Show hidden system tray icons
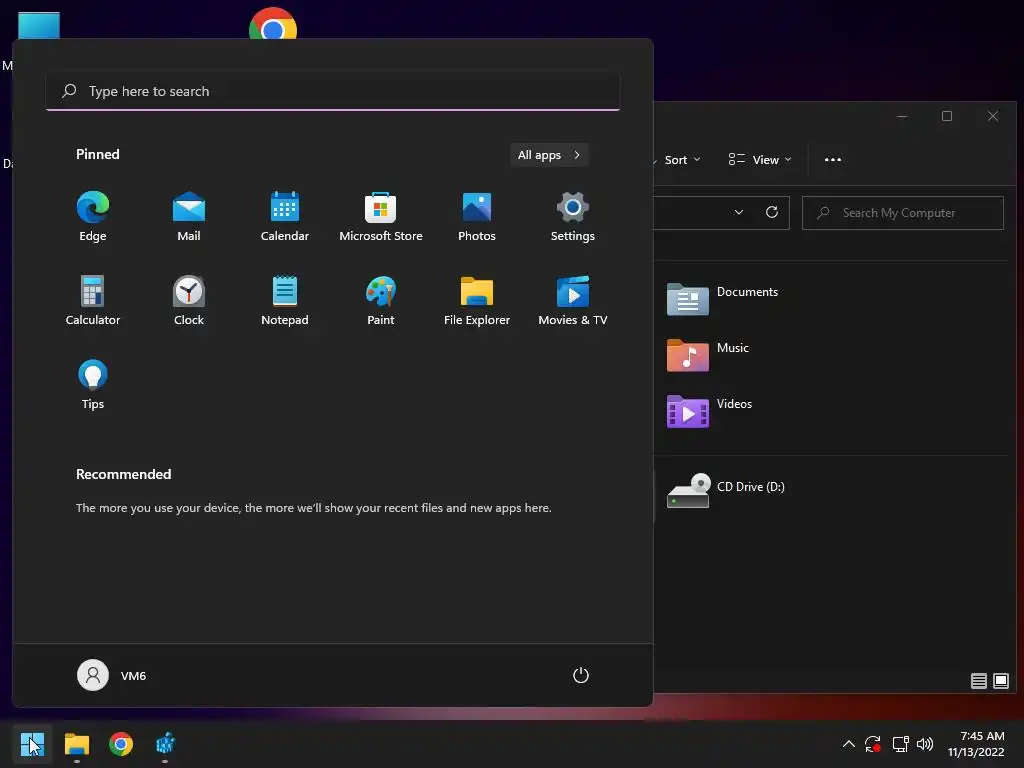 (x=848, y=744)
